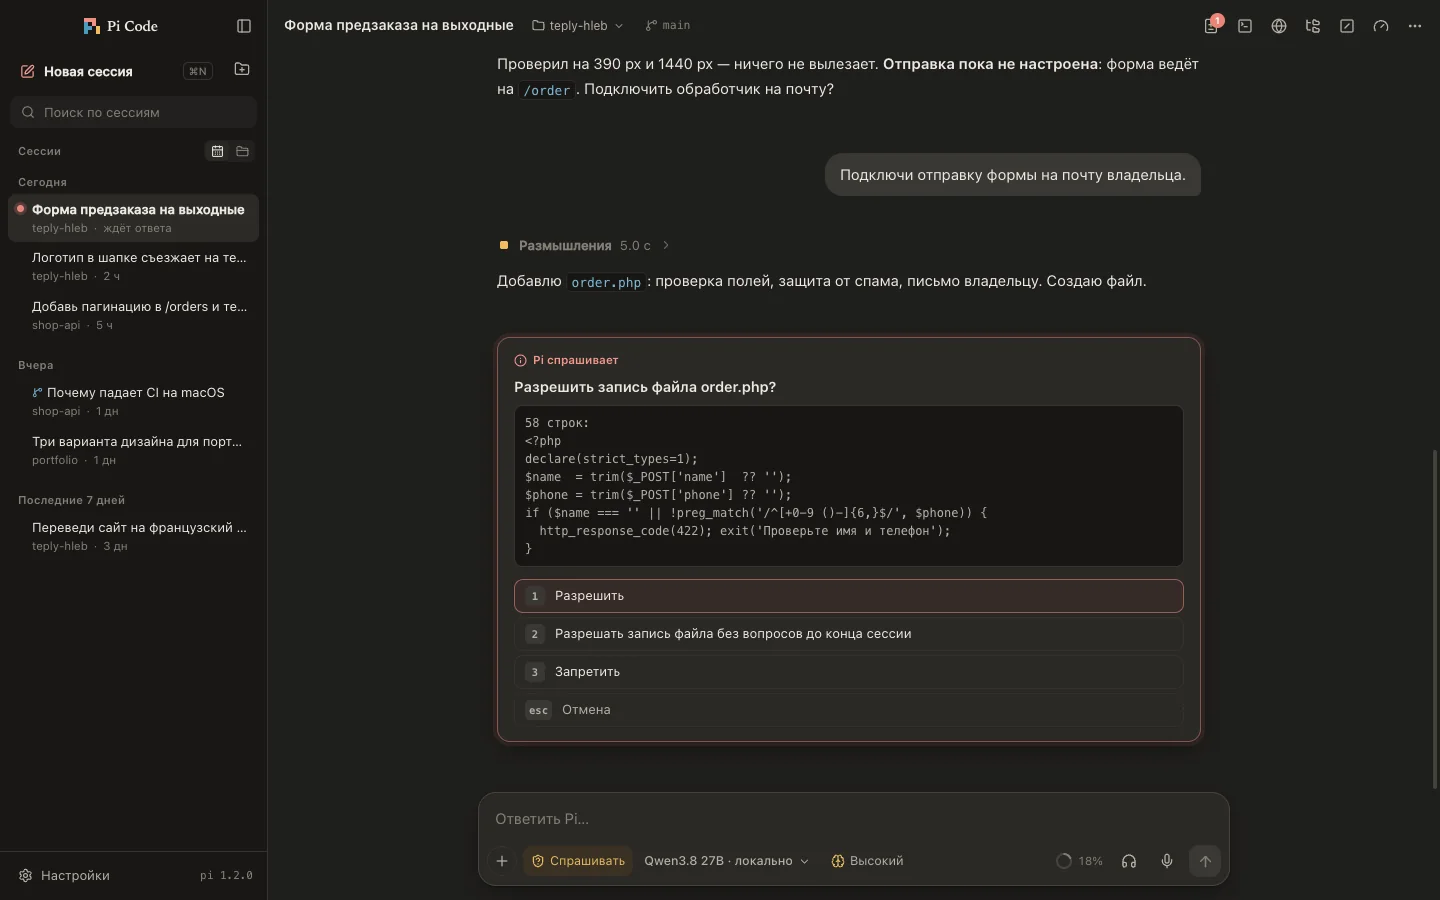Click the slash-in-square icon in the top bar
The height and width of the screenshot is (900, 1440).
point(1347,26)
